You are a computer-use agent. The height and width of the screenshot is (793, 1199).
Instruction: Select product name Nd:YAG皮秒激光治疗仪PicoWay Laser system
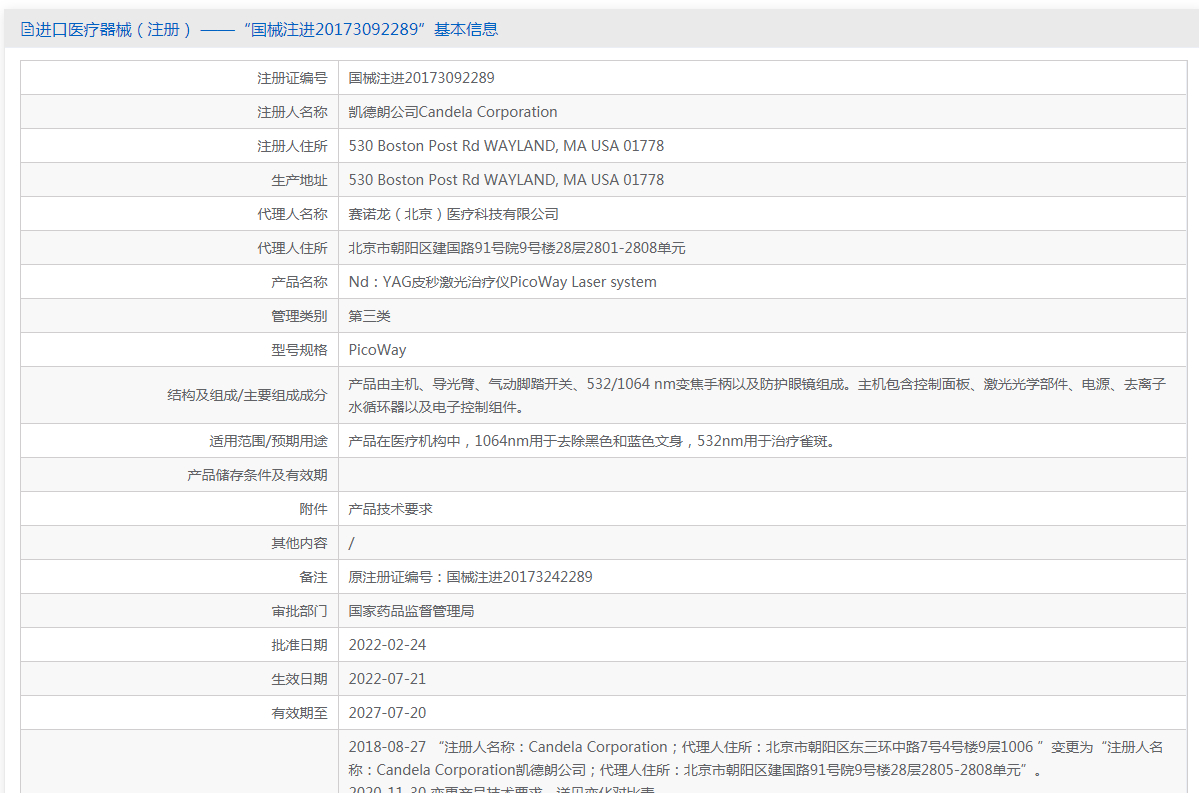point(502,281)
